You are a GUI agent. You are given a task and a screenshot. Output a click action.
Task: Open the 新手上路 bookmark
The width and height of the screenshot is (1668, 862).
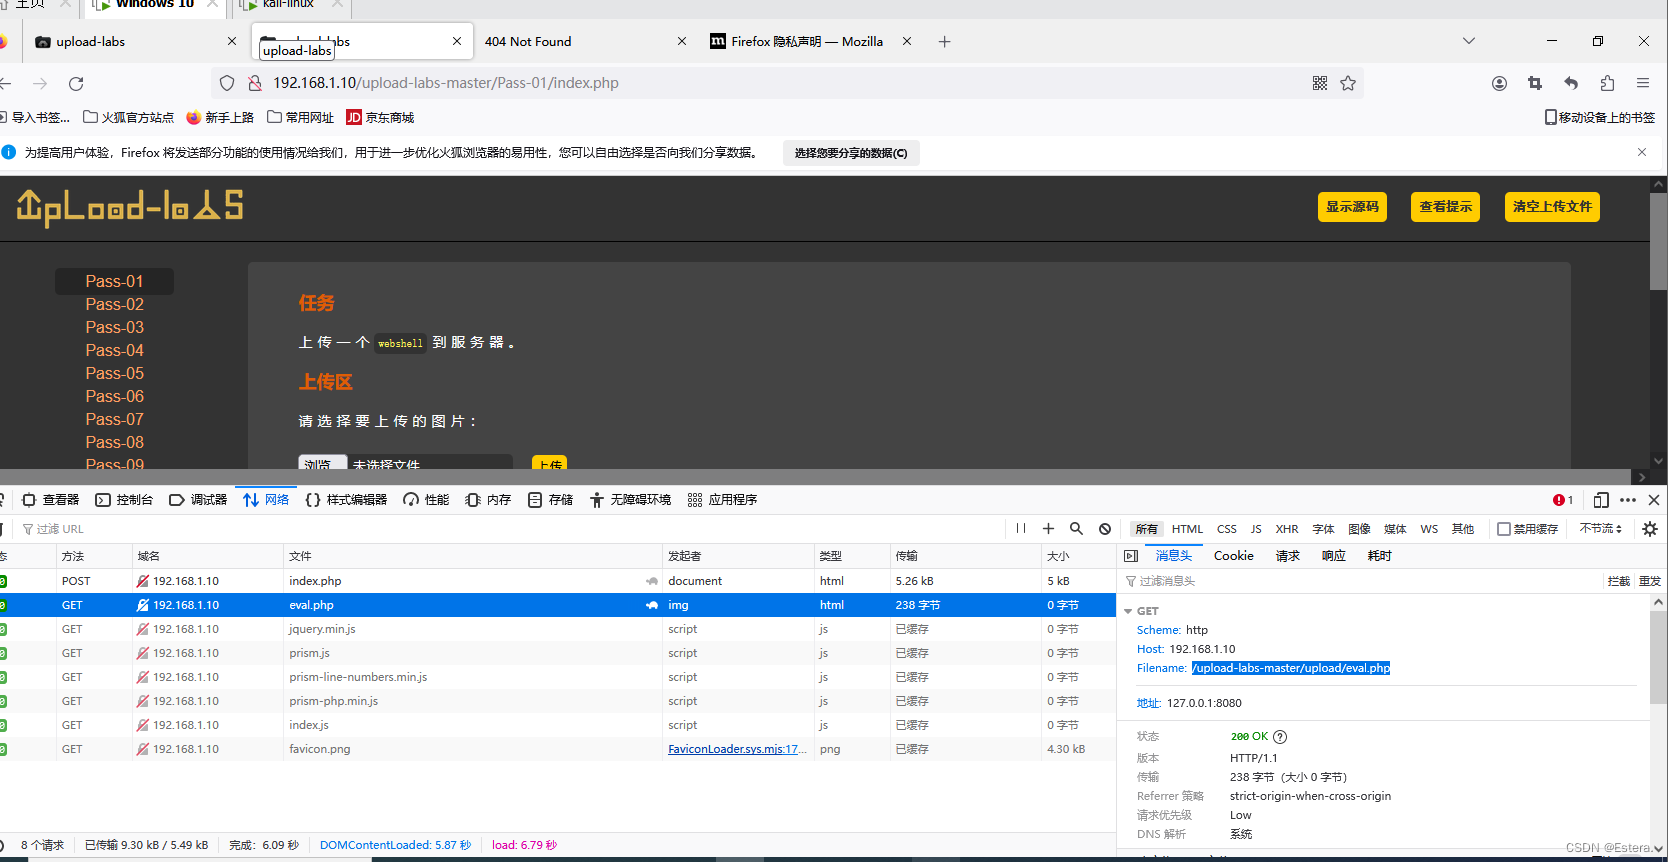[220, 117]
